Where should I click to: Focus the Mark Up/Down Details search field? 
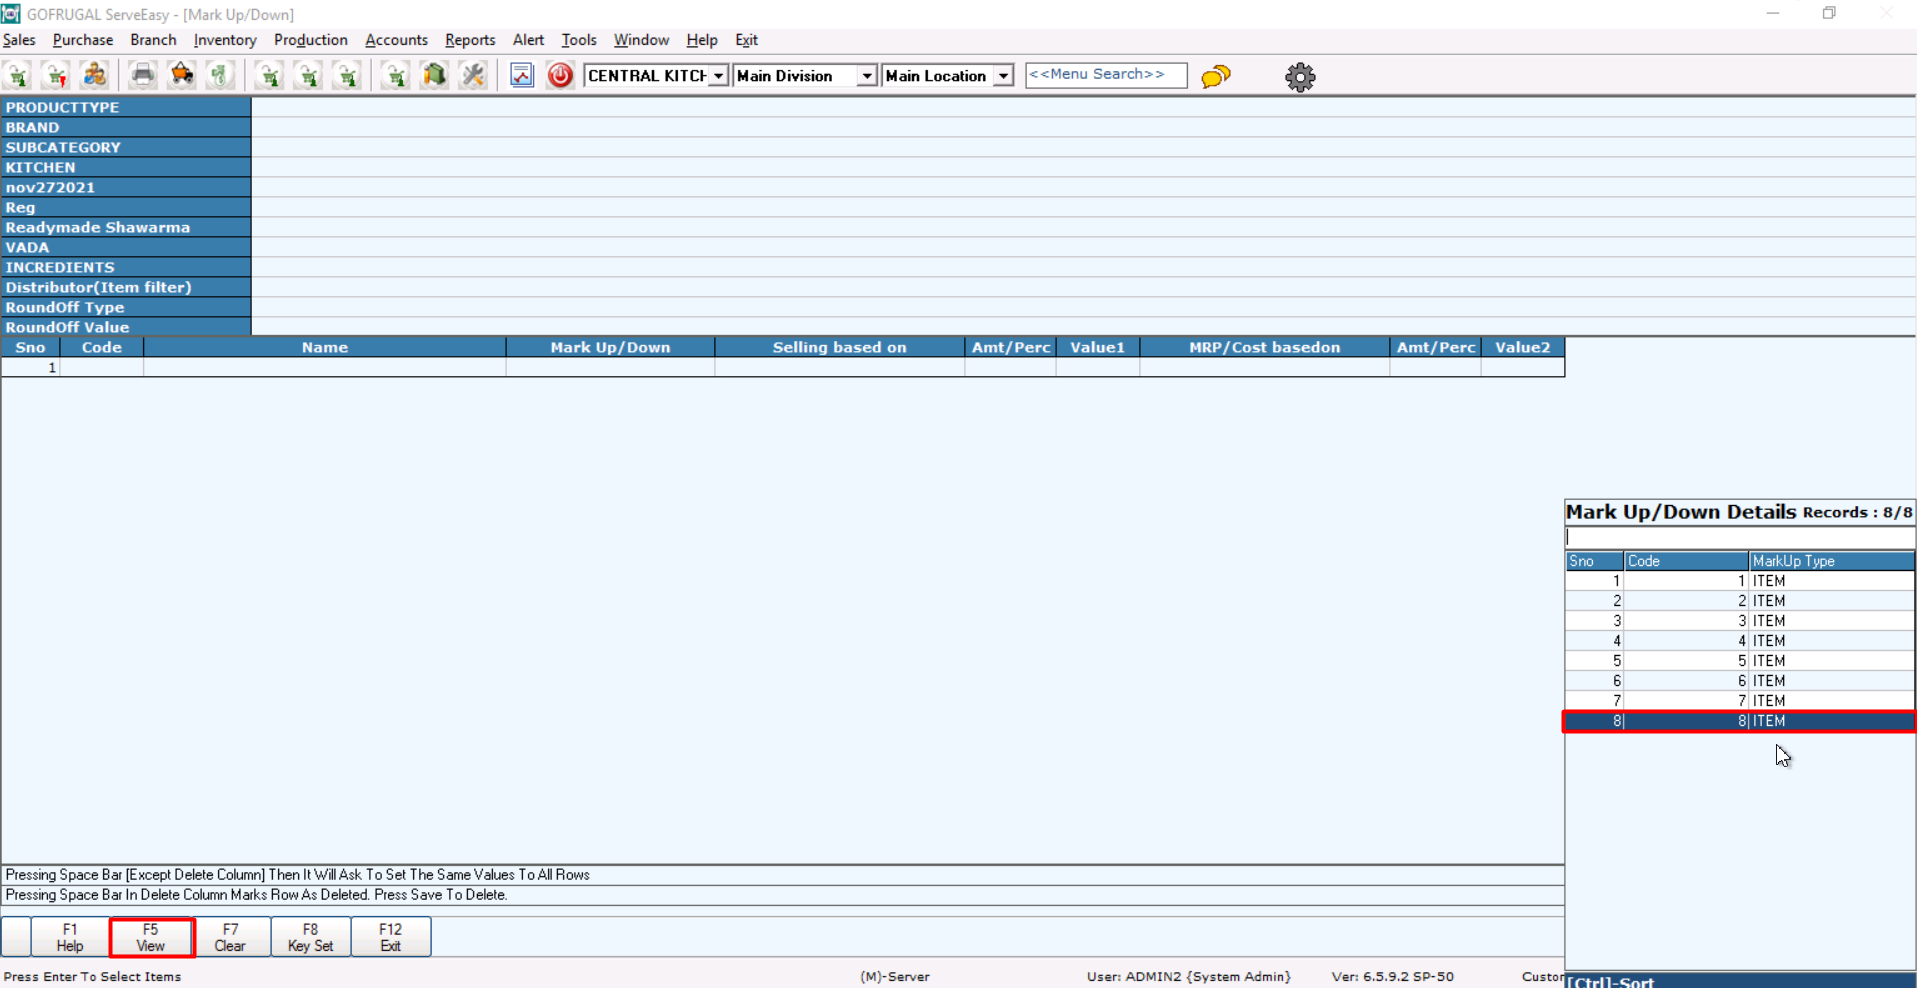(x=1740, y=537)
